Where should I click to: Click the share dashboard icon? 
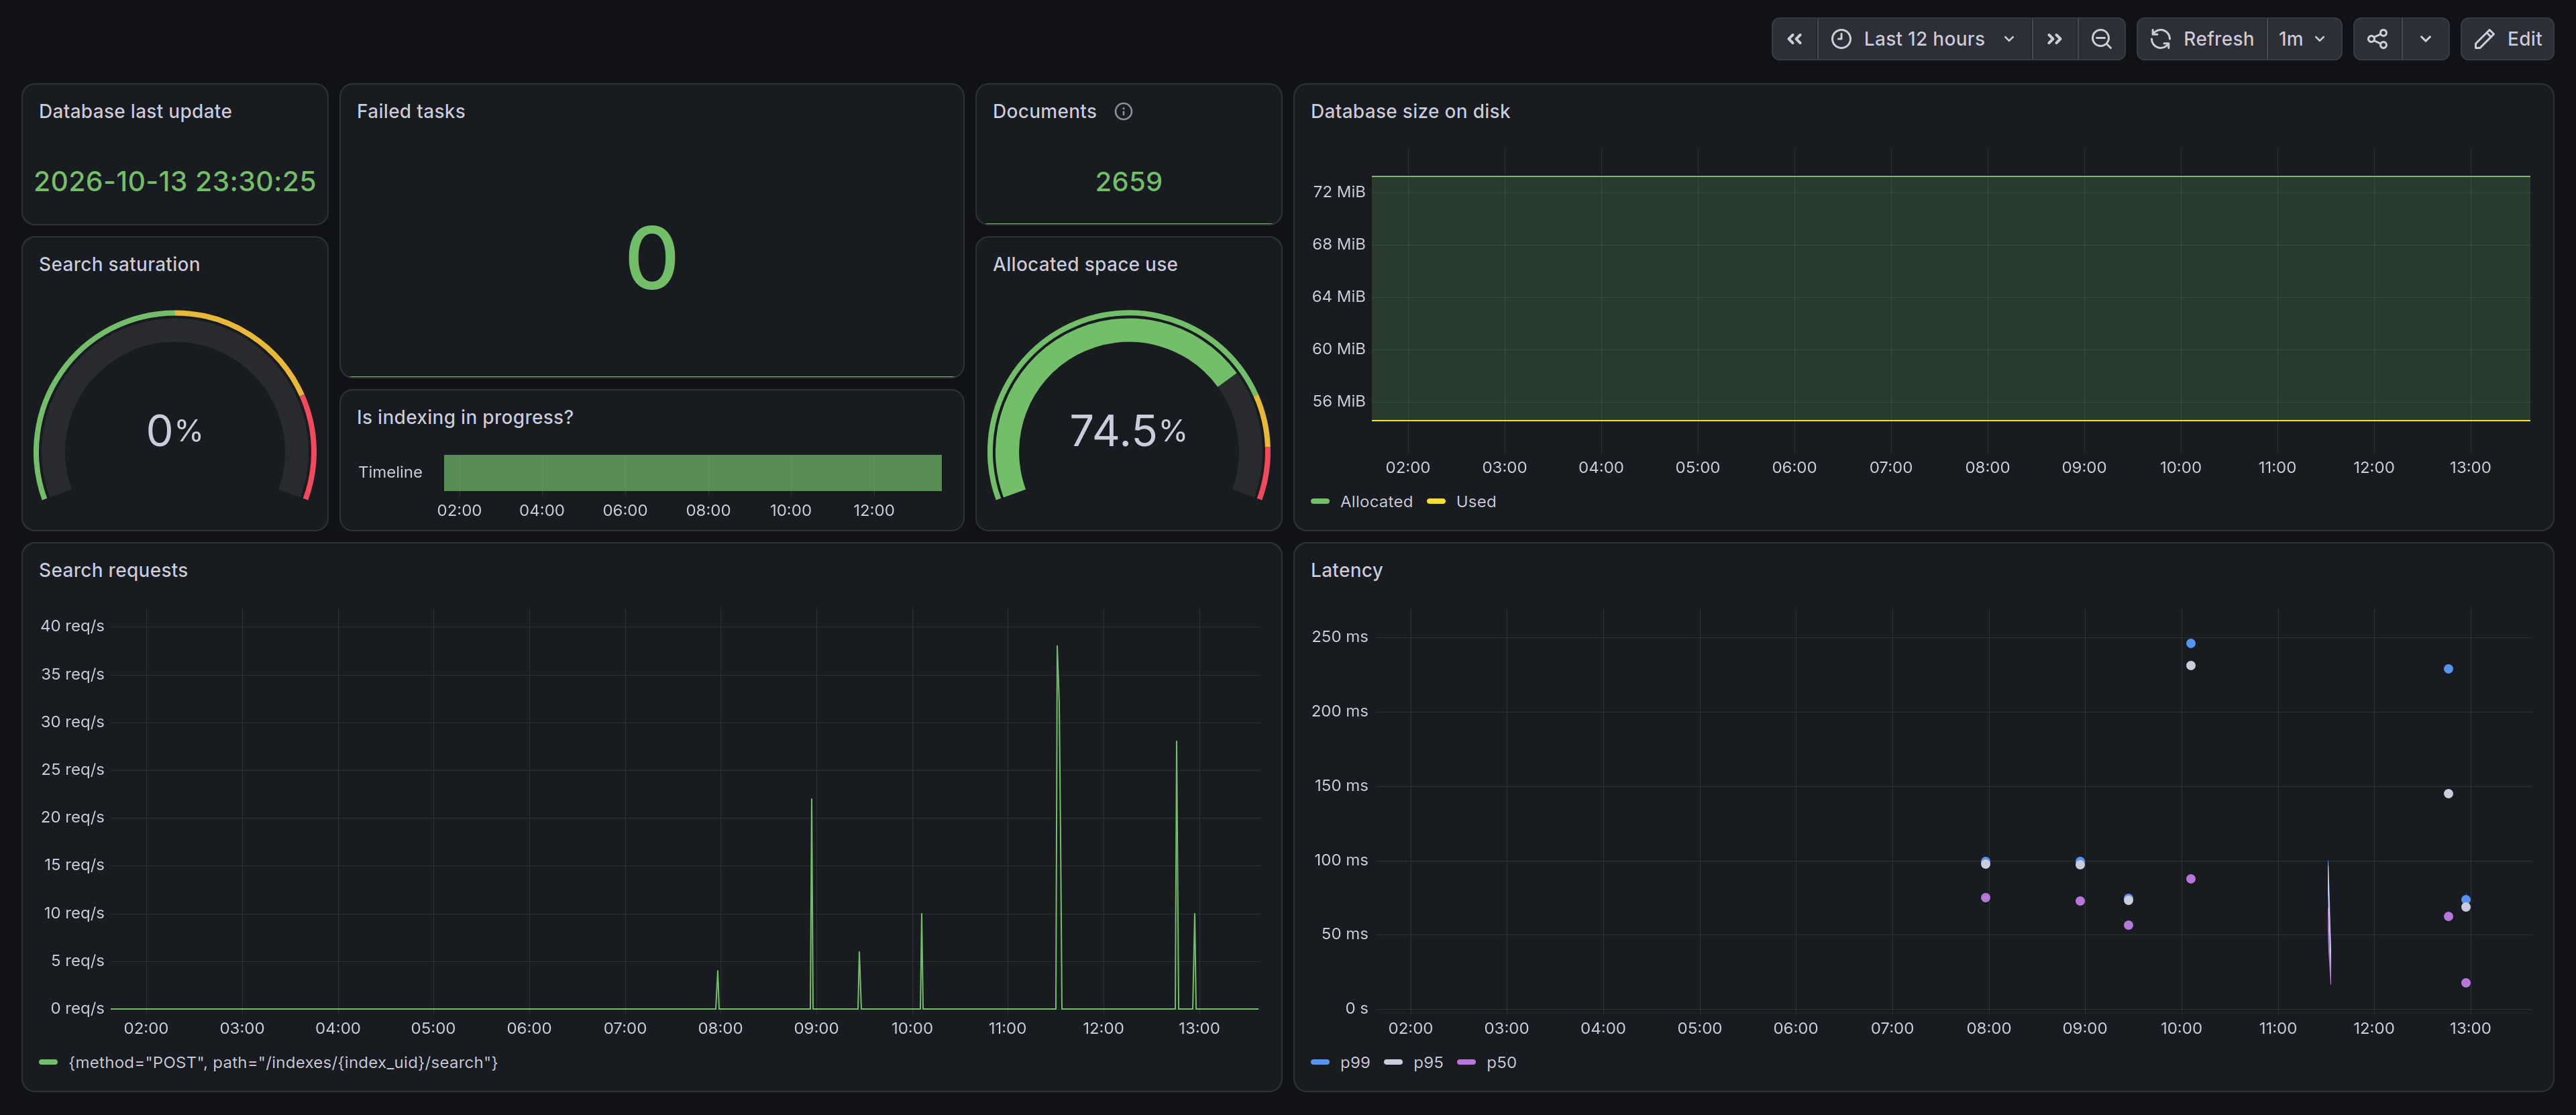(2377, 39)
